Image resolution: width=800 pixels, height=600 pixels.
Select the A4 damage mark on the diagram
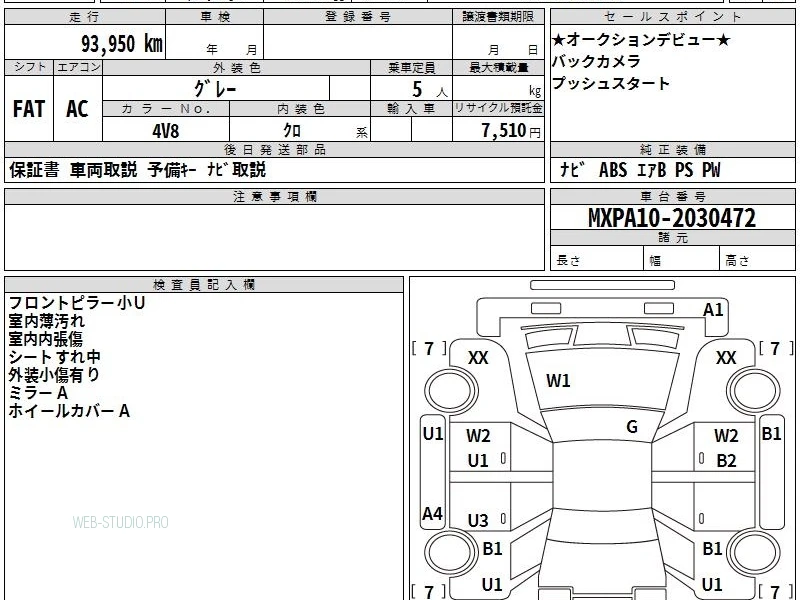click(x=432, y=513)
